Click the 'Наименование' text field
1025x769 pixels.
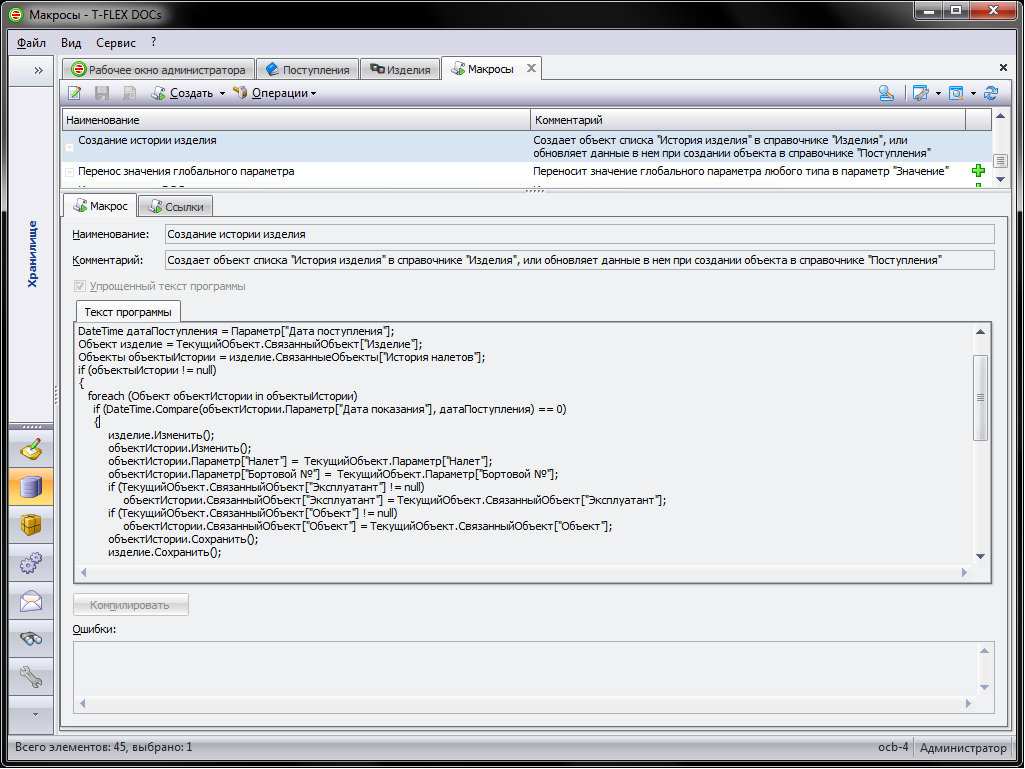coord(579,234)
